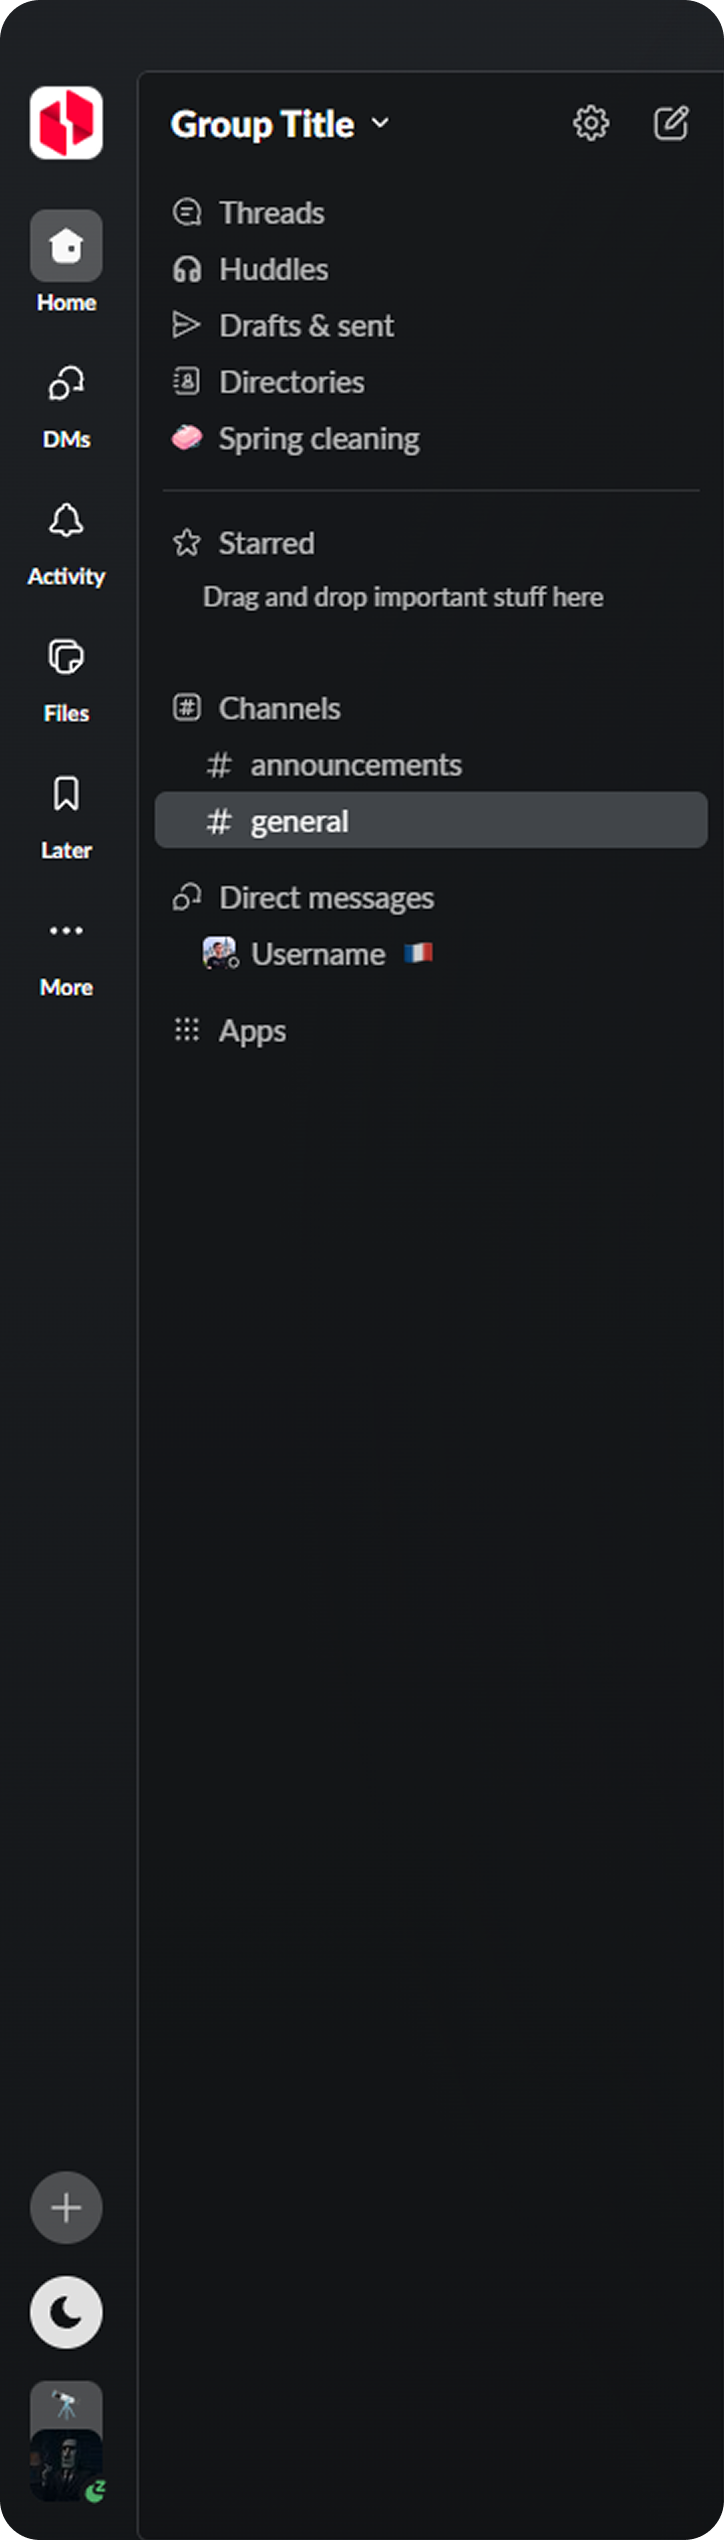Click 'Drag and drop important stuff here' text

point(403,597)
